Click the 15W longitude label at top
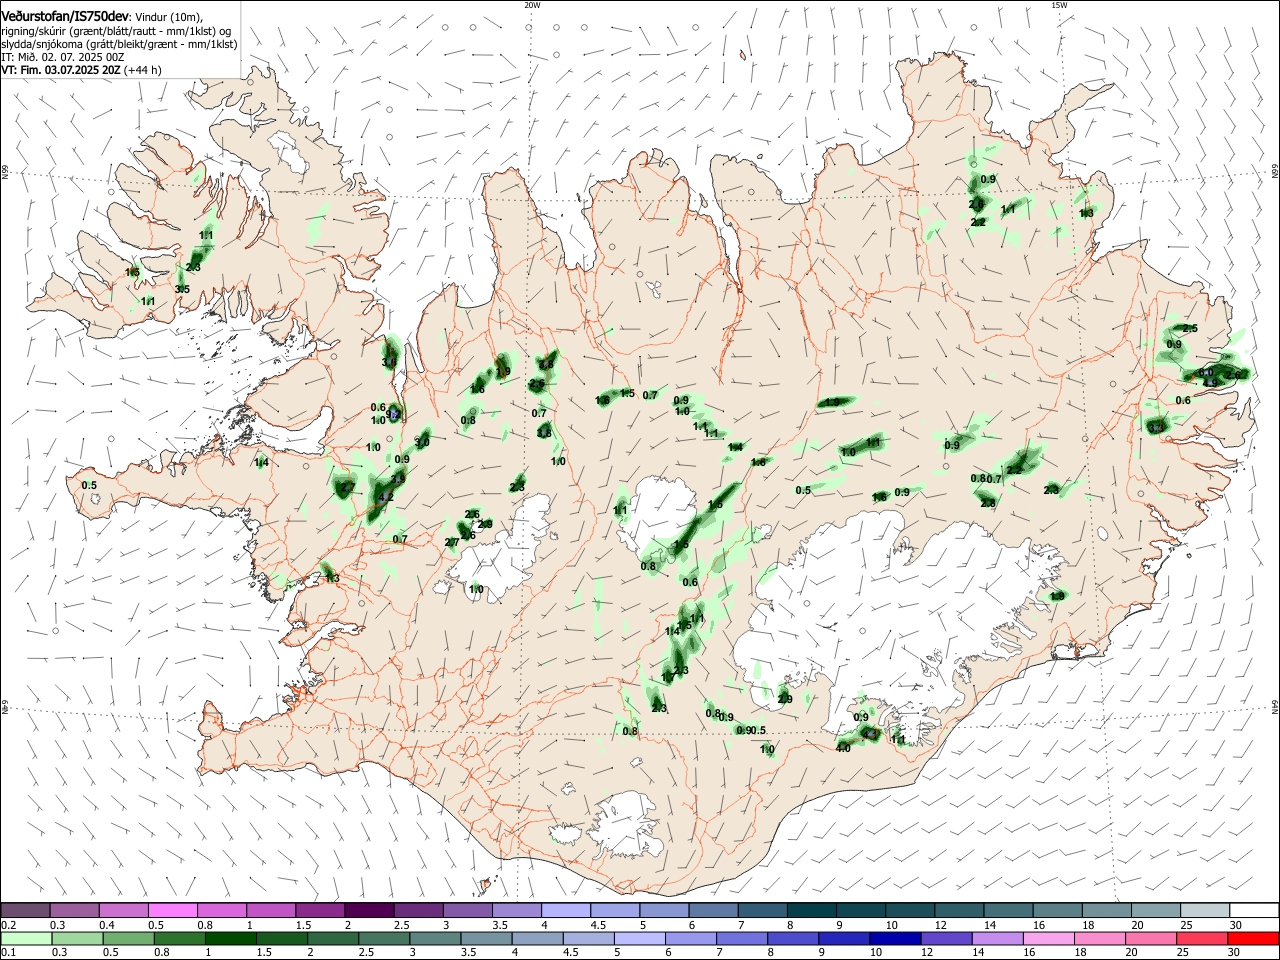1280x960 pixels. click(x=1059, y=5)
